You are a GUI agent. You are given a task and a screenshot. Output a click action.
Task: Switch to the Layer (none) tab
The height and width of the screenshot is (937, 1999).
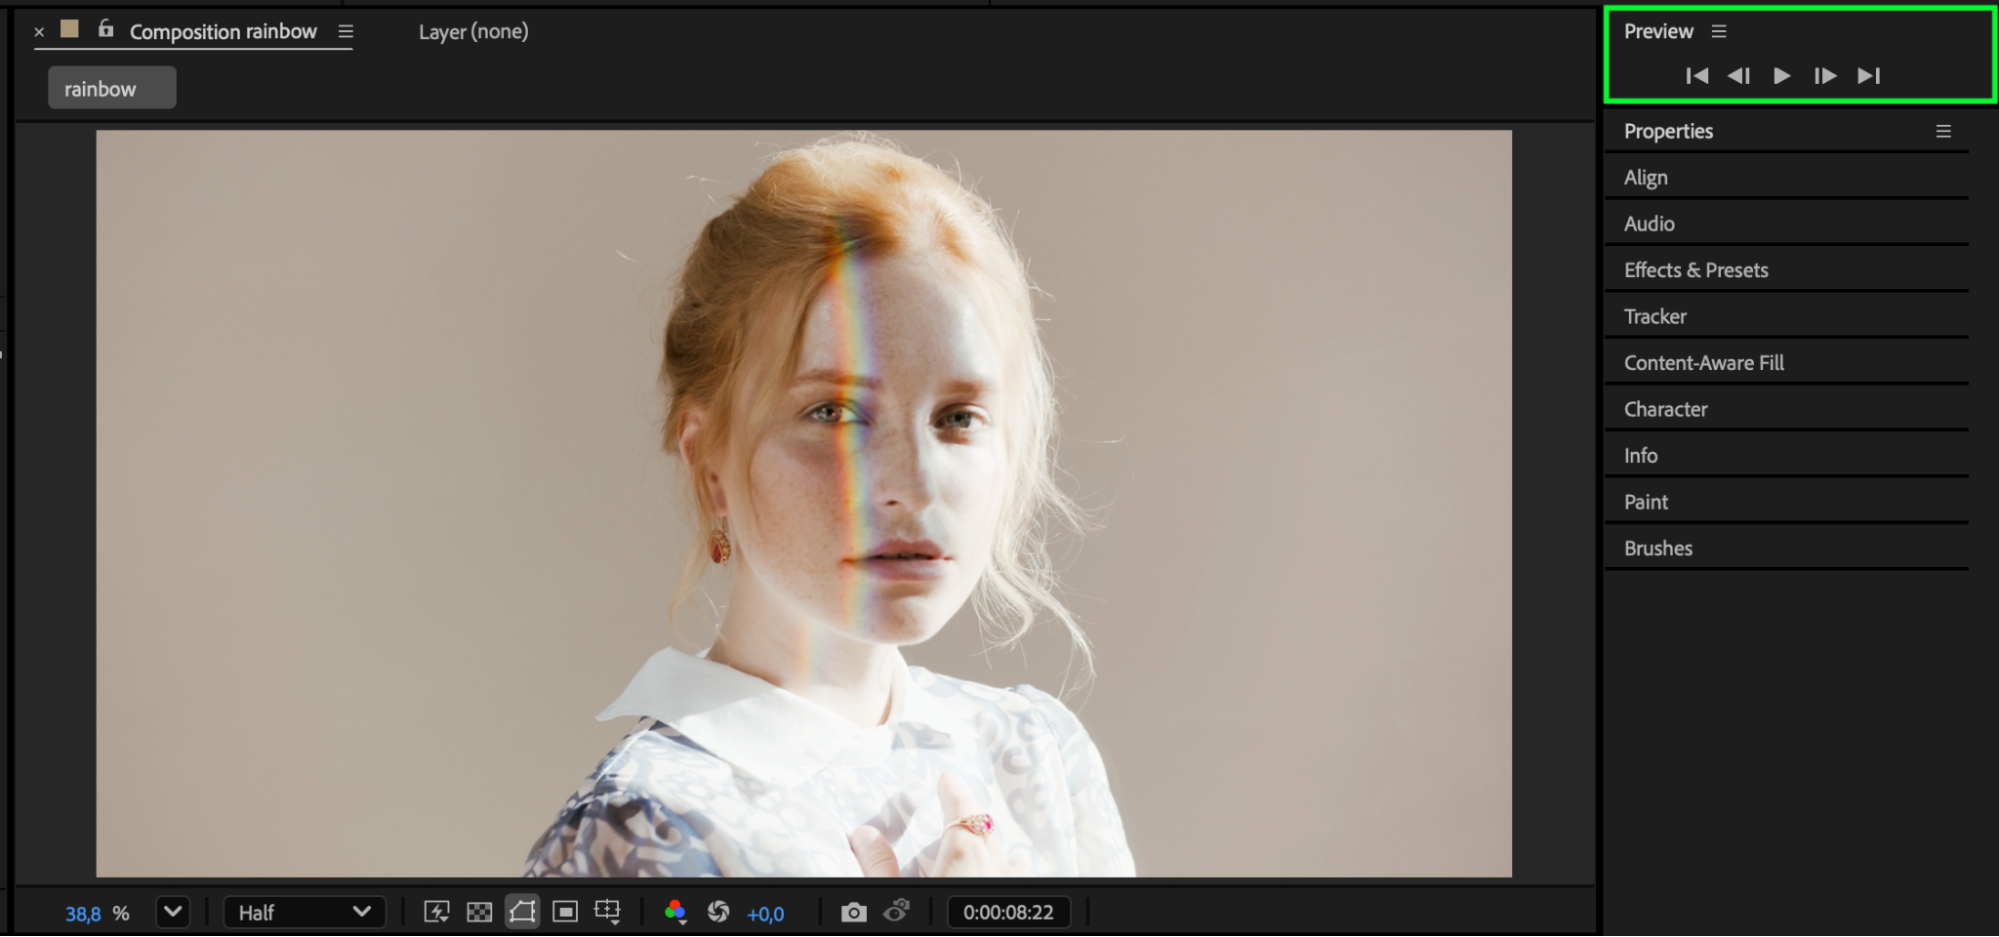click(x=473, y=32)
